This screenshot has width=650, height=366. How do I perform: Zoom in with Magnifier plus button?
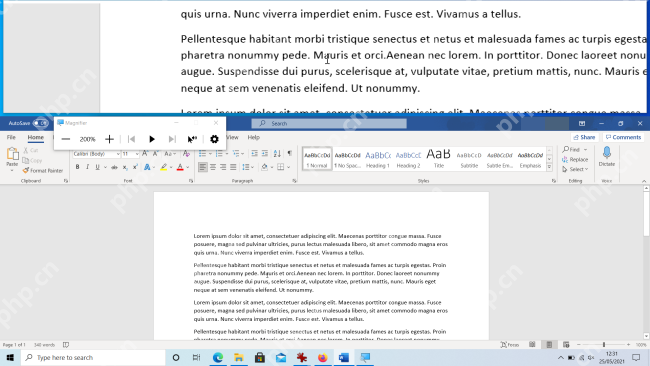(109, 139)
